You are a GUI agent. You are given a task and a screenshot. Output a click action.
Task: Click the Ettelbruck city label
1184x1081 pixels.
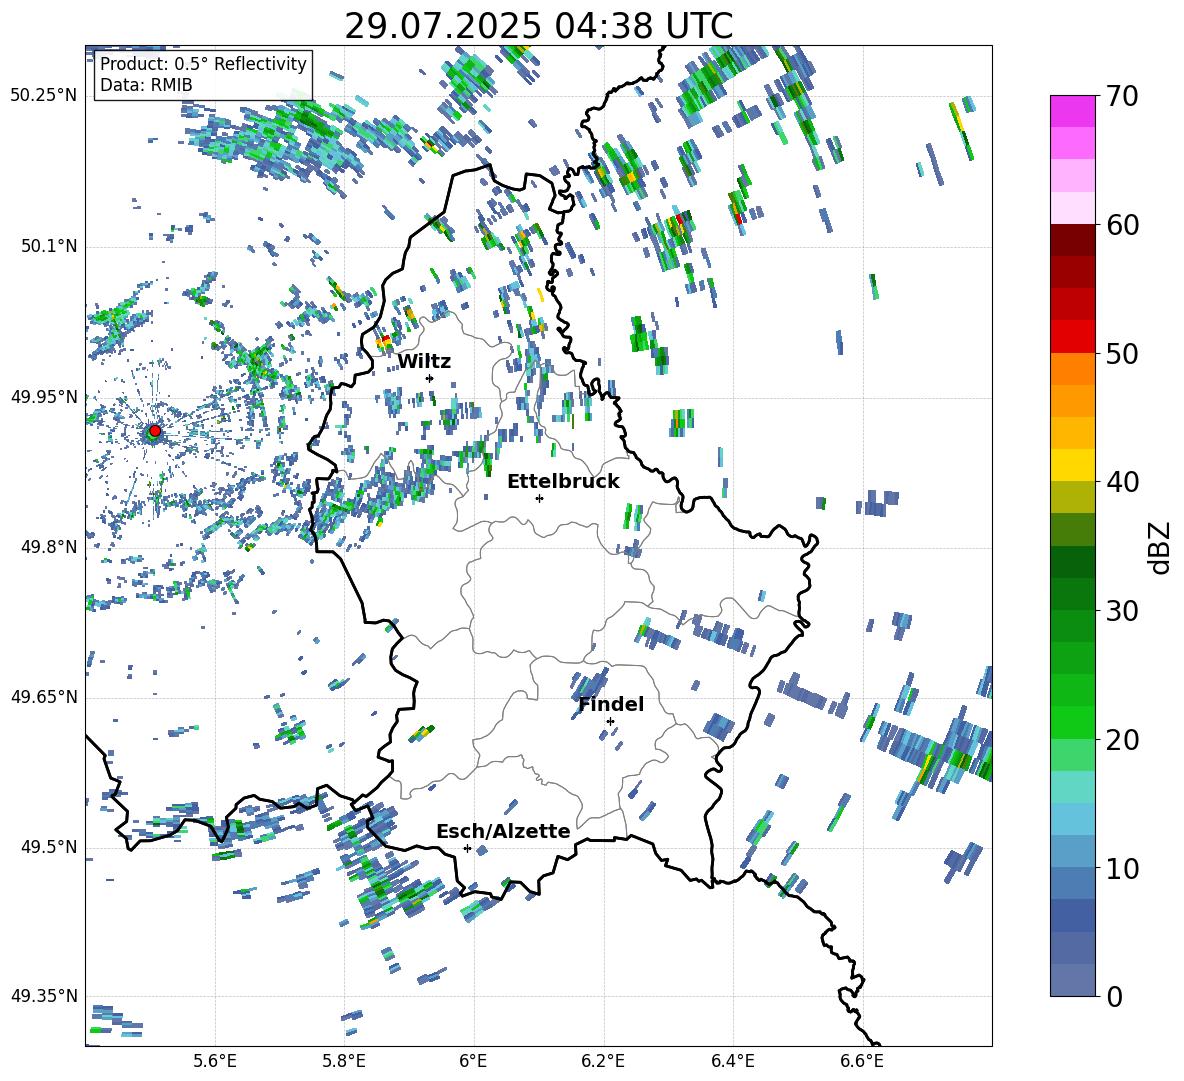(x=563, y=482)
